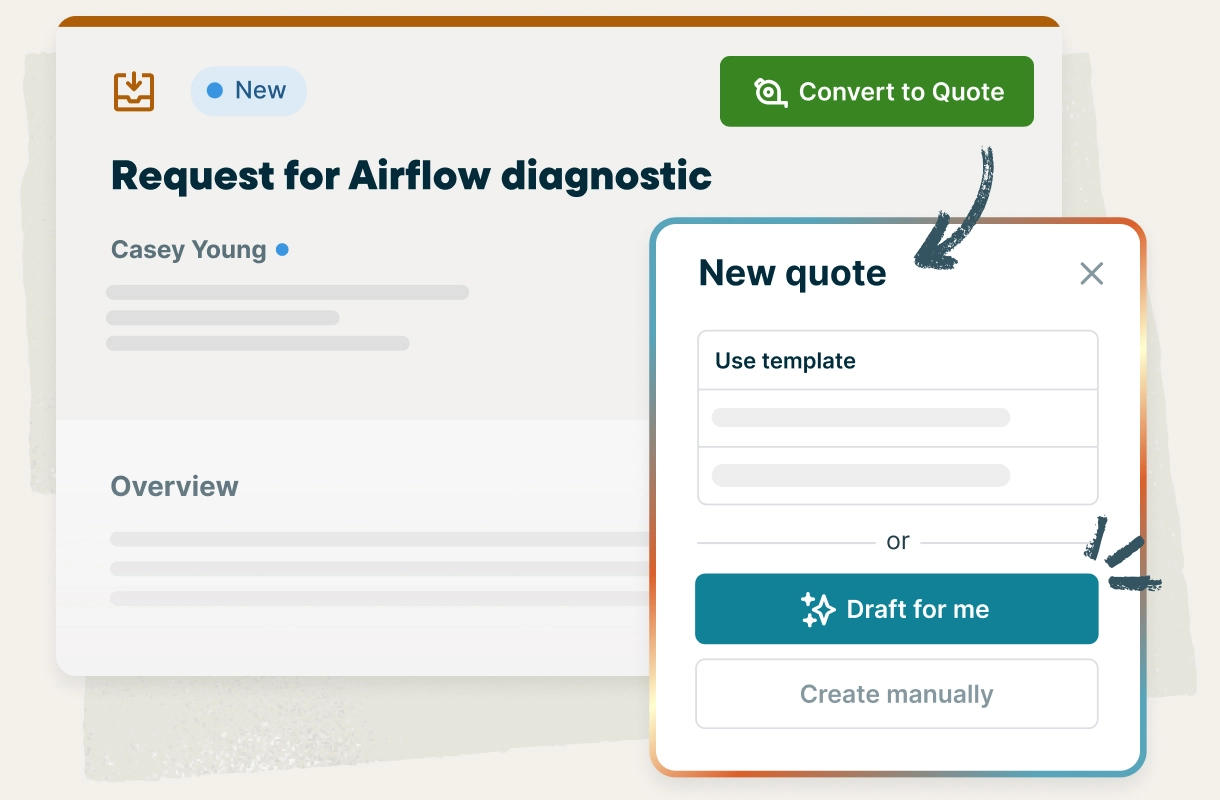This screenshot has width=1220, height=800.
Task: Click the blue dot beside Casey Young
Action: 282,250
